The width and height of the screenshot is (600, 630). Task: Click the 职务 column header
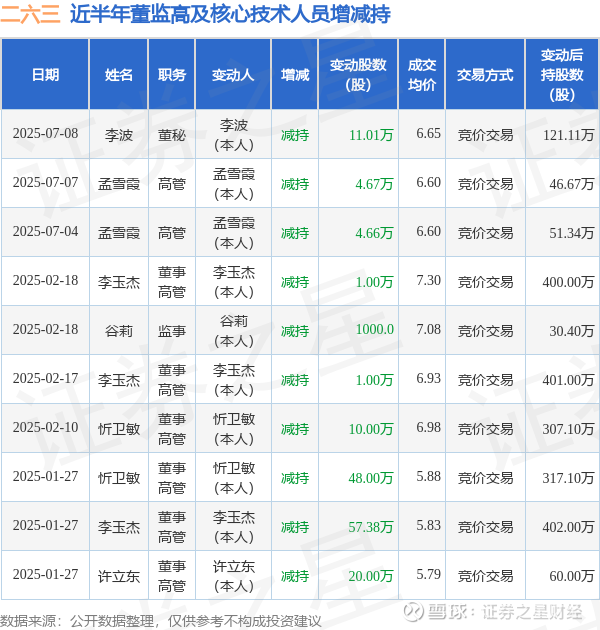click(x=172, y=74)
